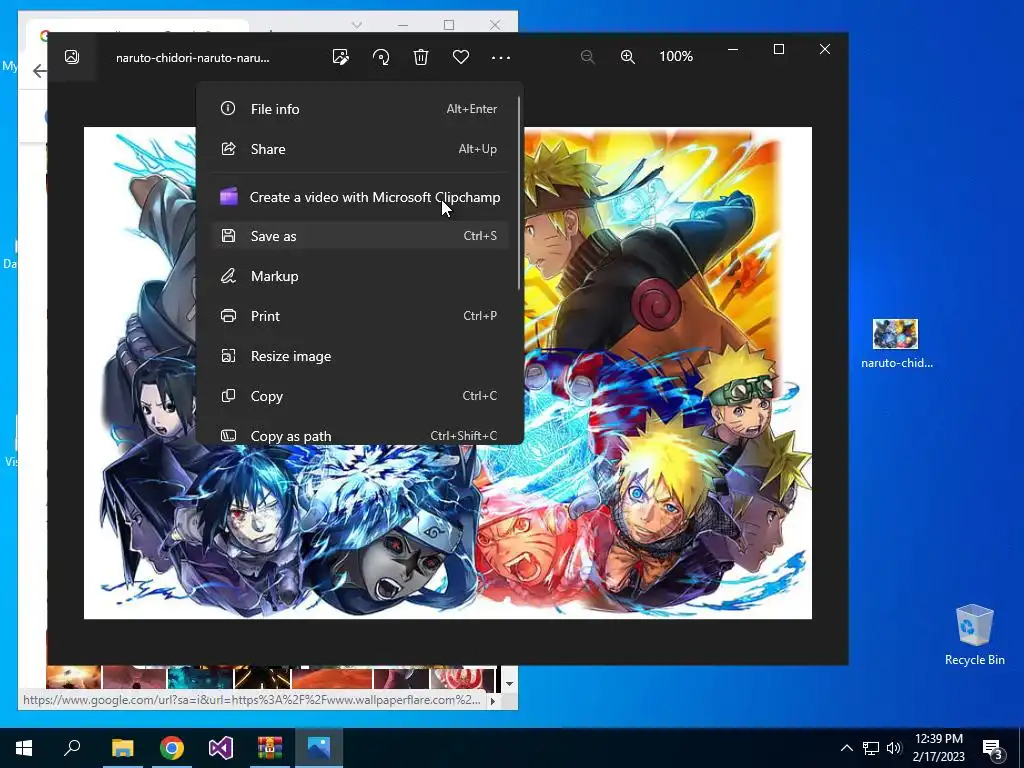Image resolution: width=1024 pixels, height=768 pixels.
Task: Delete the photo using the trash icon
Action: [x=421, y=57]
